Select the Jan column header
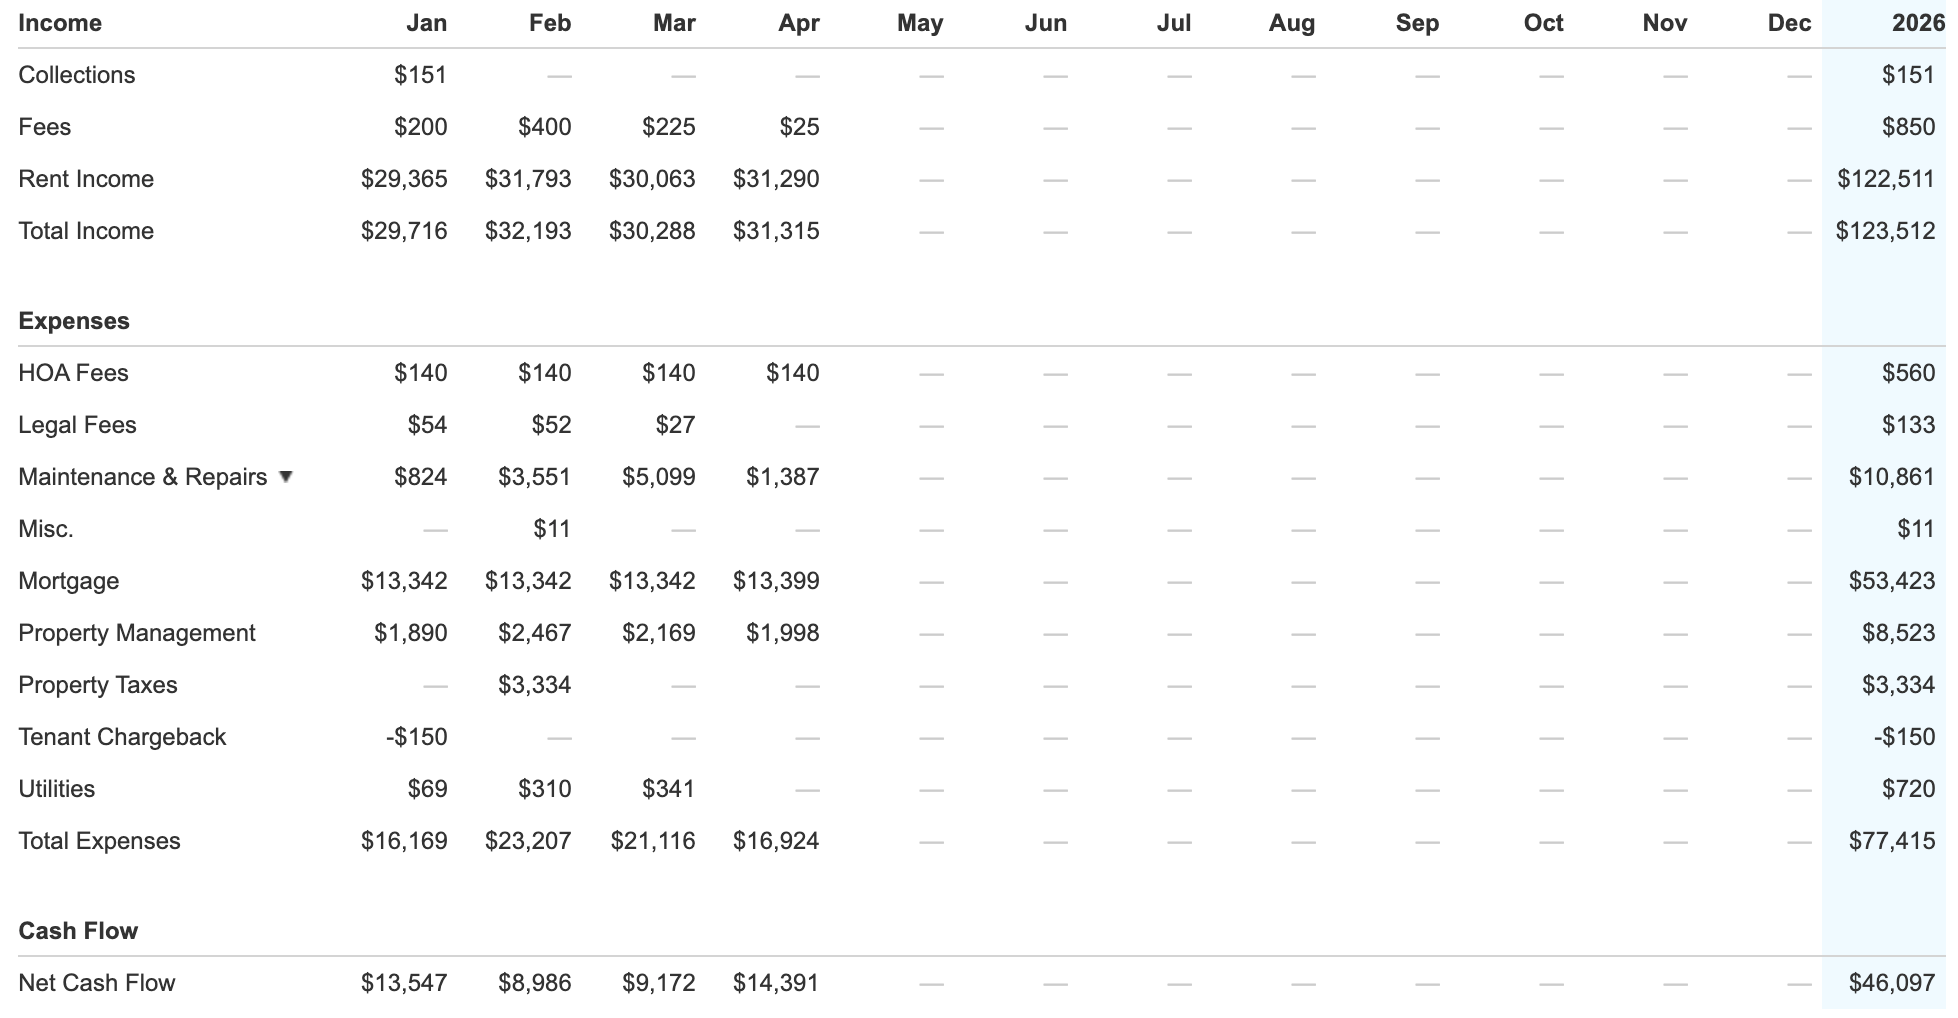 (426, 23)
